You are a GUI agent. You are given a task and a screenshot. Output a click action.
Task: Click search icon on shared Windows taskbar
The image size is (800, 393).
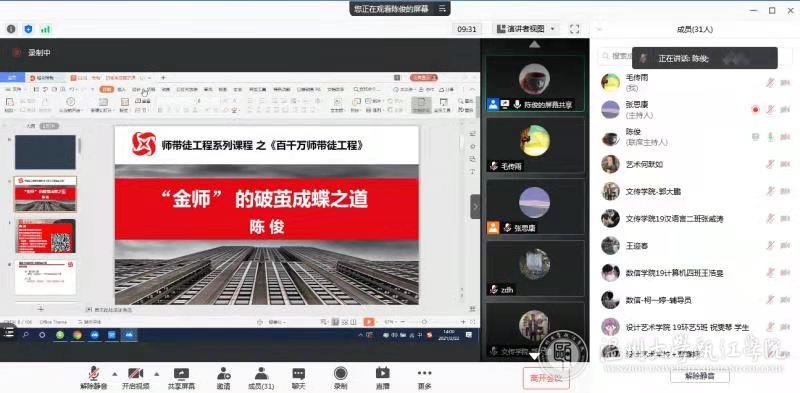click(x=26, y=335)
